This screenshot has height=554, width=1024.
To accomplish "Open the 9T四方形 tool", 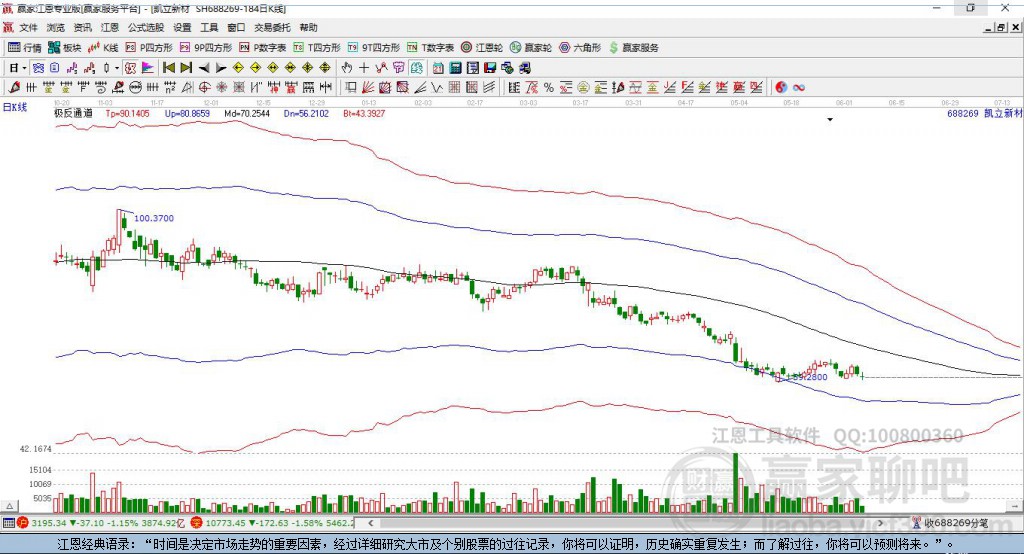I will point(374,48).
